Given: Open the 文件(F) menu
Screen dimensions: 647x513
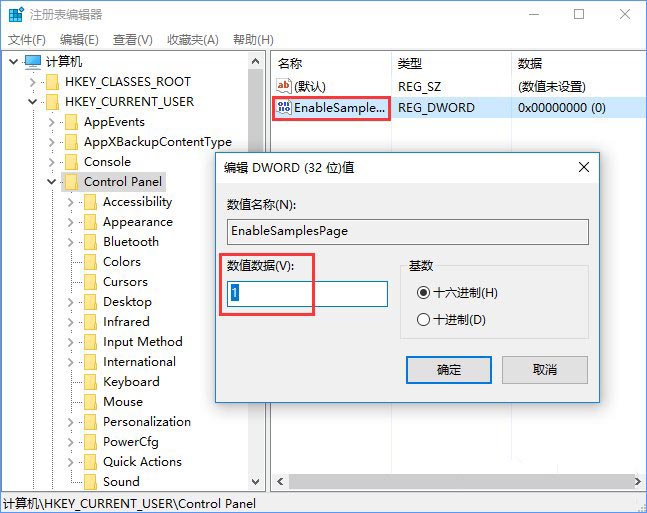Looking at the screenshot, I should [x=28, y=40].
